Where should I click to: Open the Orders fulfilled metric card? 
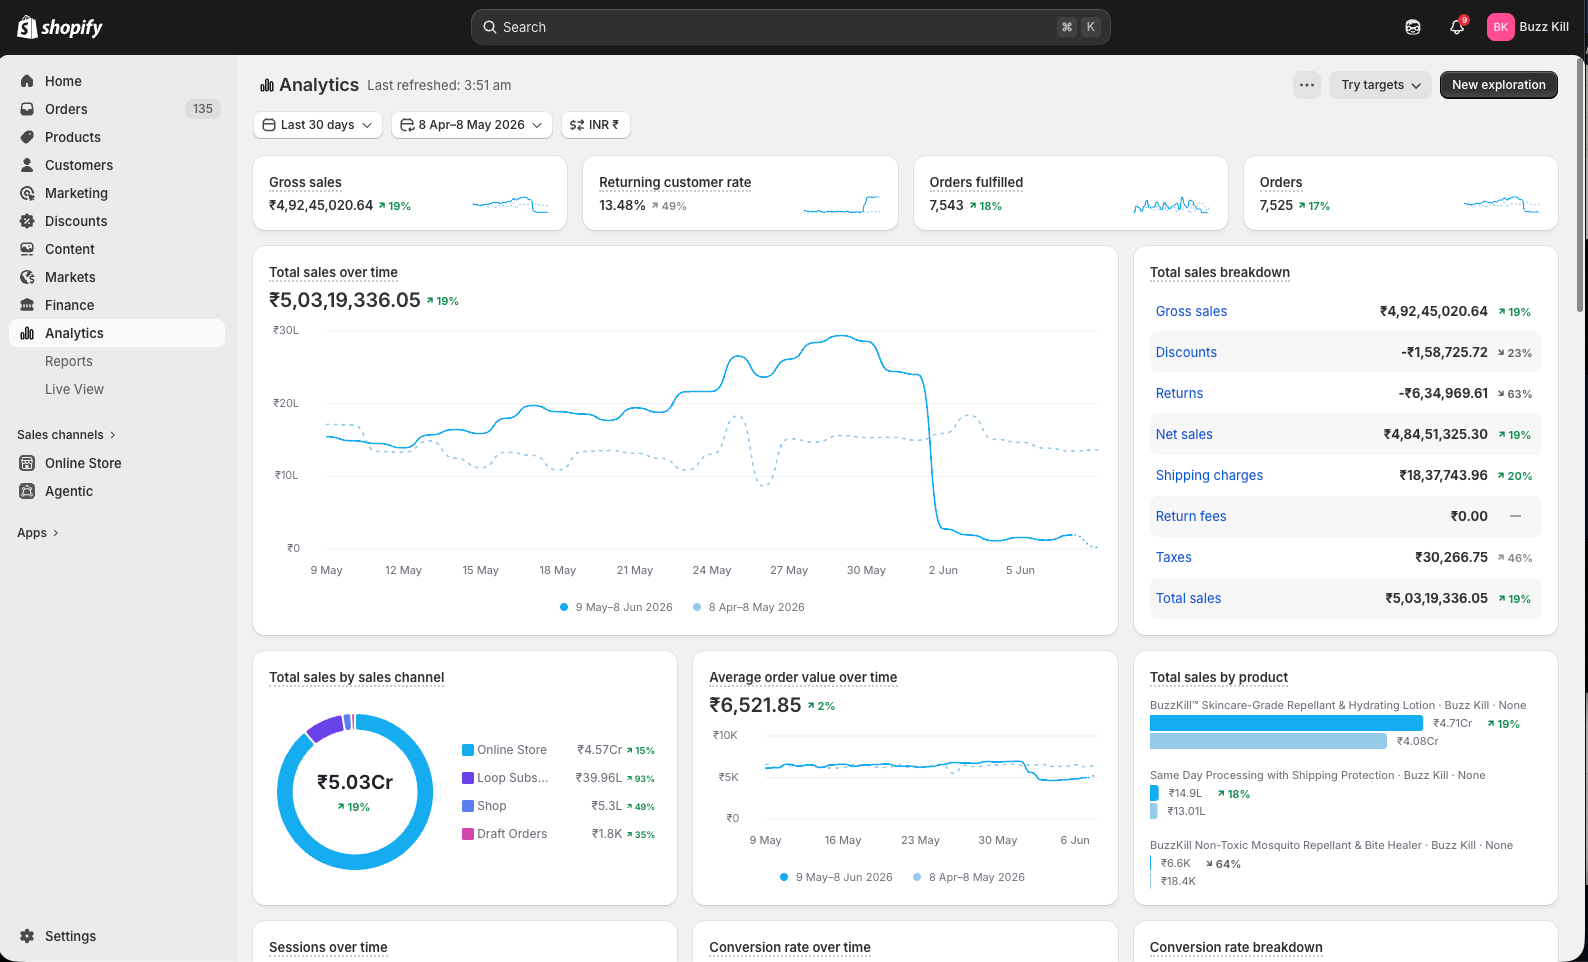[1070, 193]
